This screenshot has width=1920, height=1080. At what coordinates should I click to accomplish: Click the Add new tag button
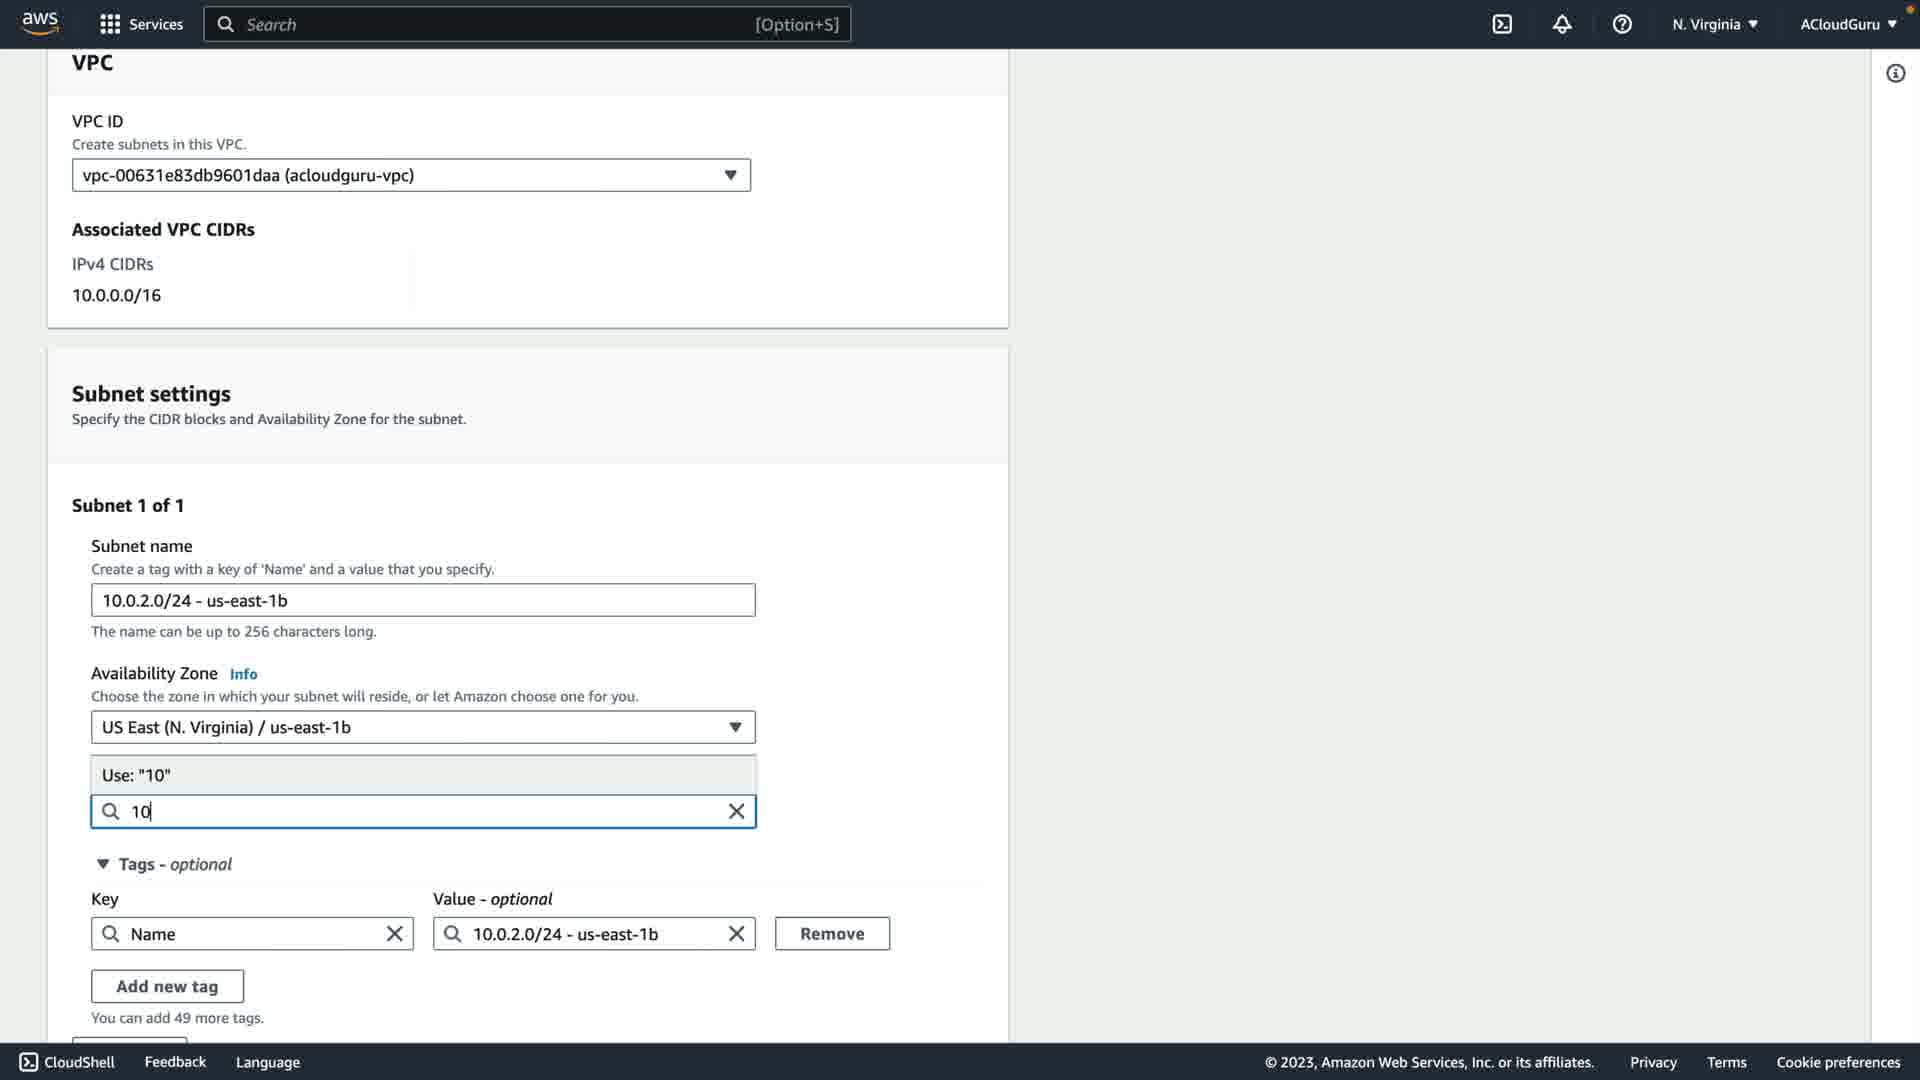167,986
